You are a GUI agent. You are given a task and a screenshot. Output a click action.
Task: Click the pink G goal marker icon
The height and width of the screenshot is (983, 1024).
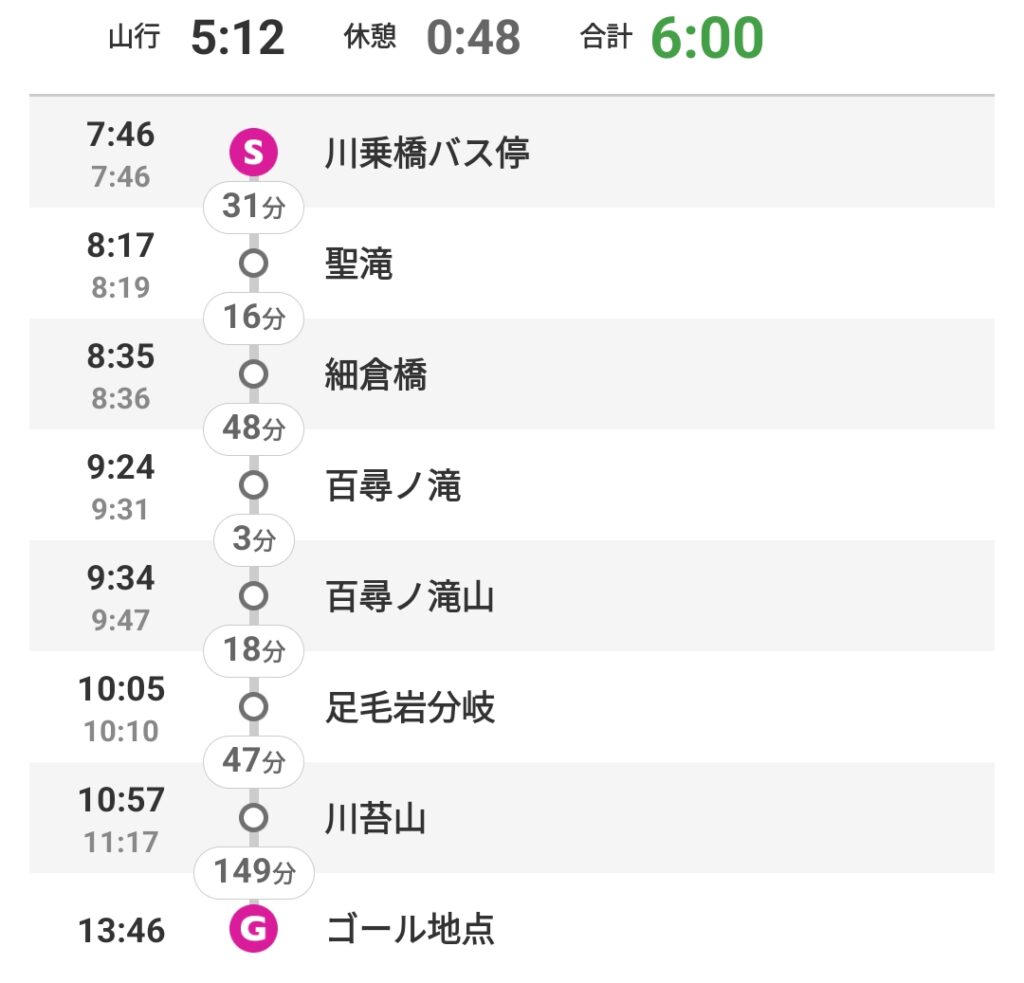click(253, 928)
